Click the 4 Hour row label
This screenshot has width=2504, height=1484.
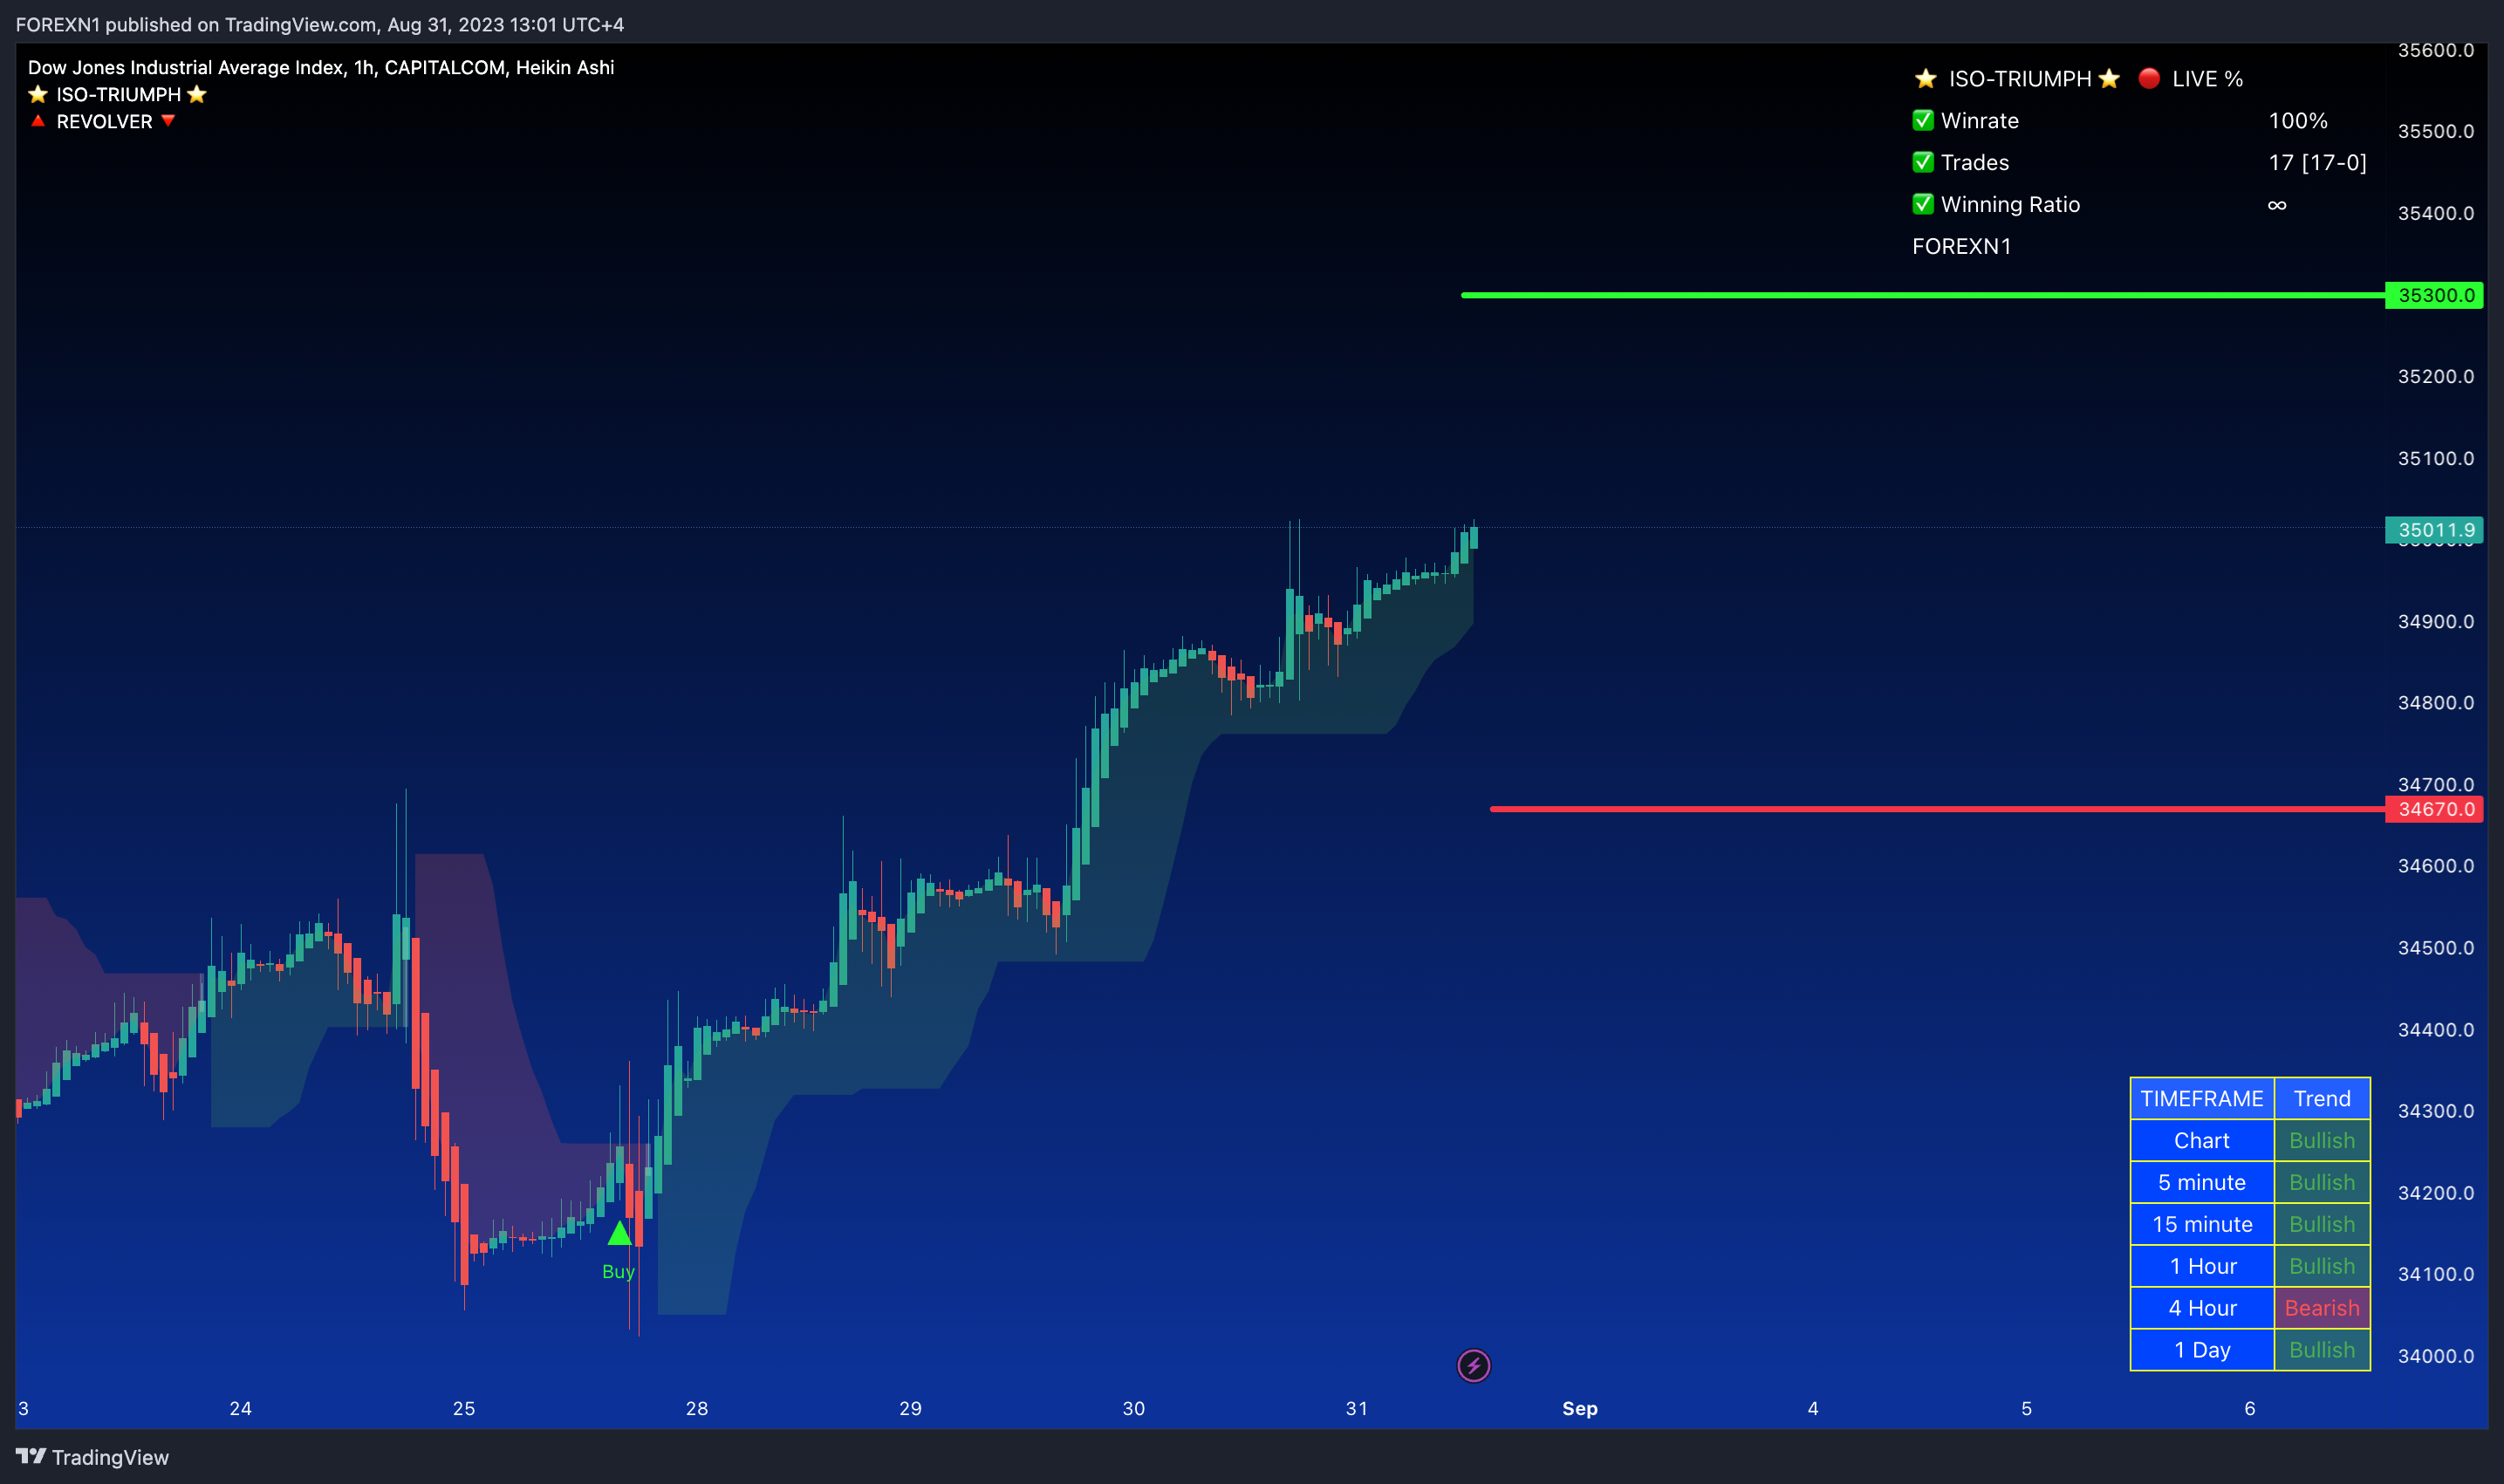click(x=2202, y=1308)
